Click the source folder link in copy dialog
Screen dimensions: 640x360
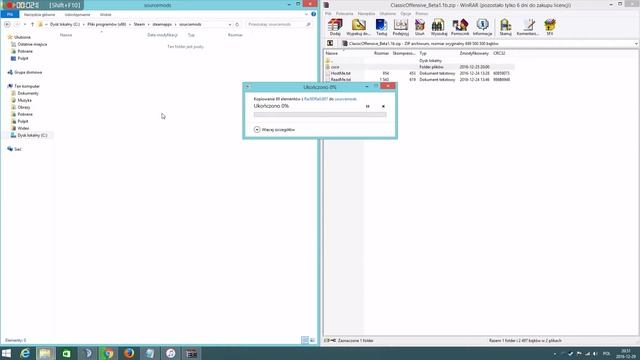316,99
